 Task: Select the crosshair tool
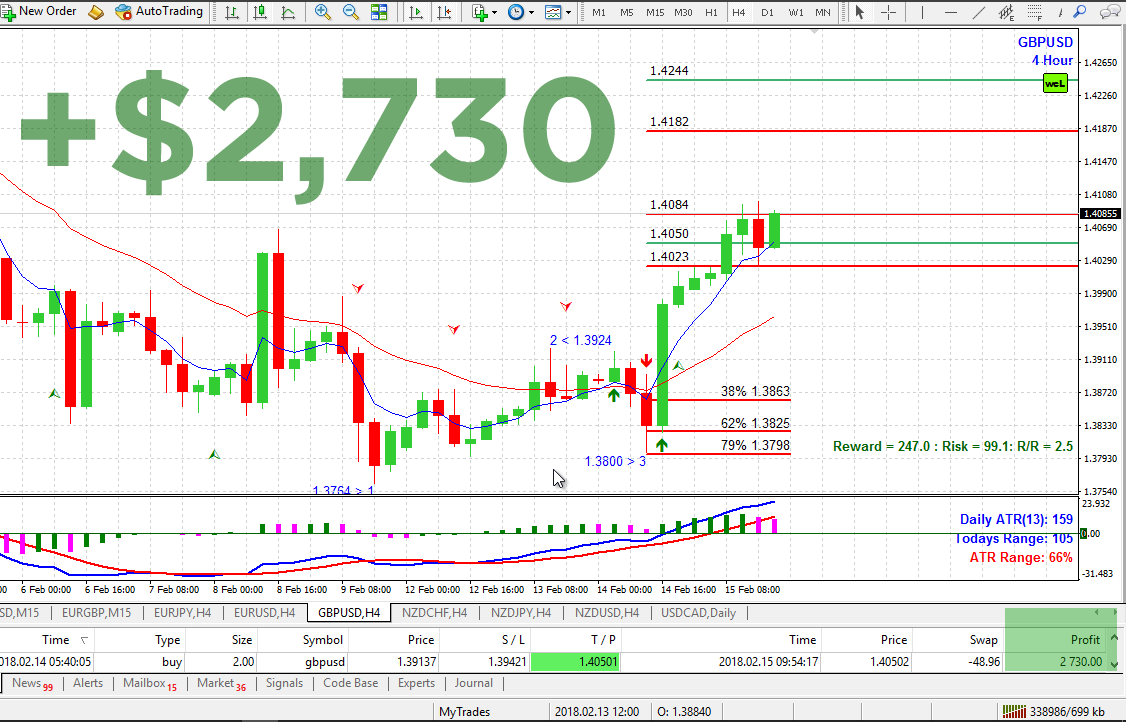[888, 12]
